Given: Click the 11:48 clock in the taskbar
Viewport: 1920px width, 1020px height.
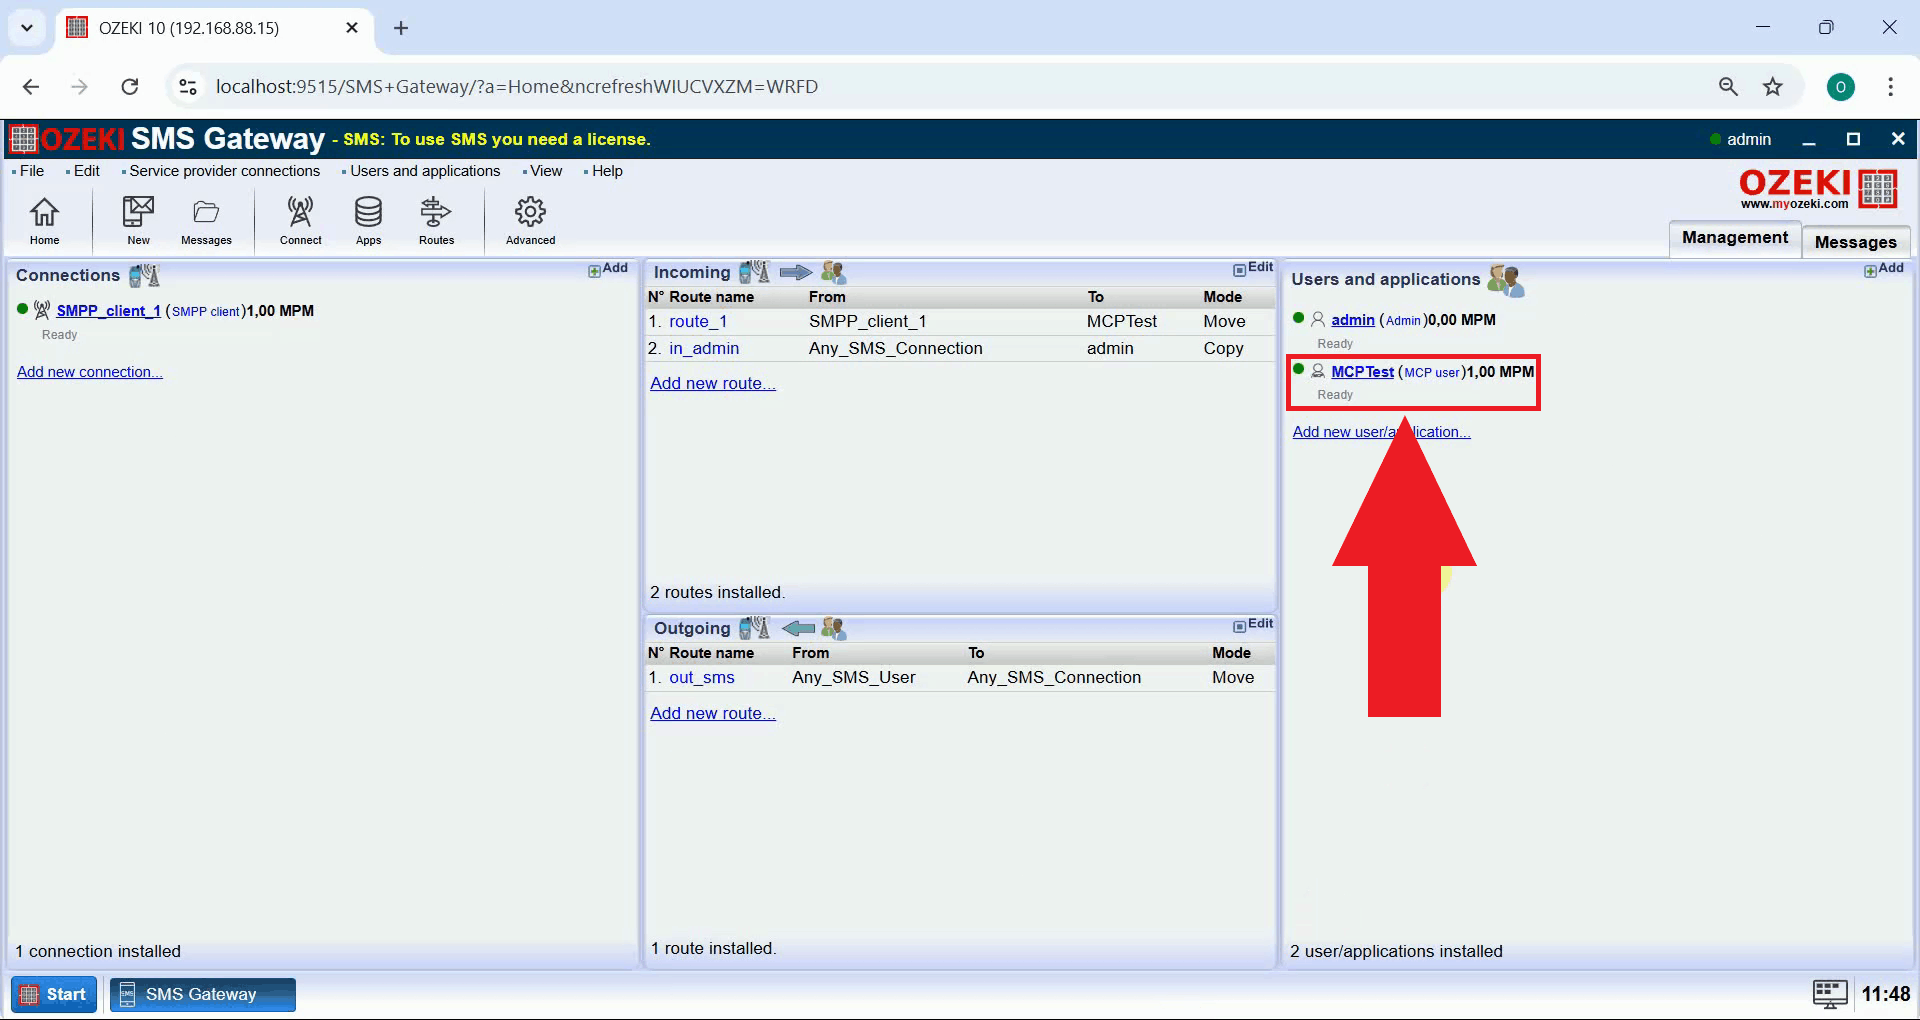Looking at the screenshot, I should coord(1885,994).
